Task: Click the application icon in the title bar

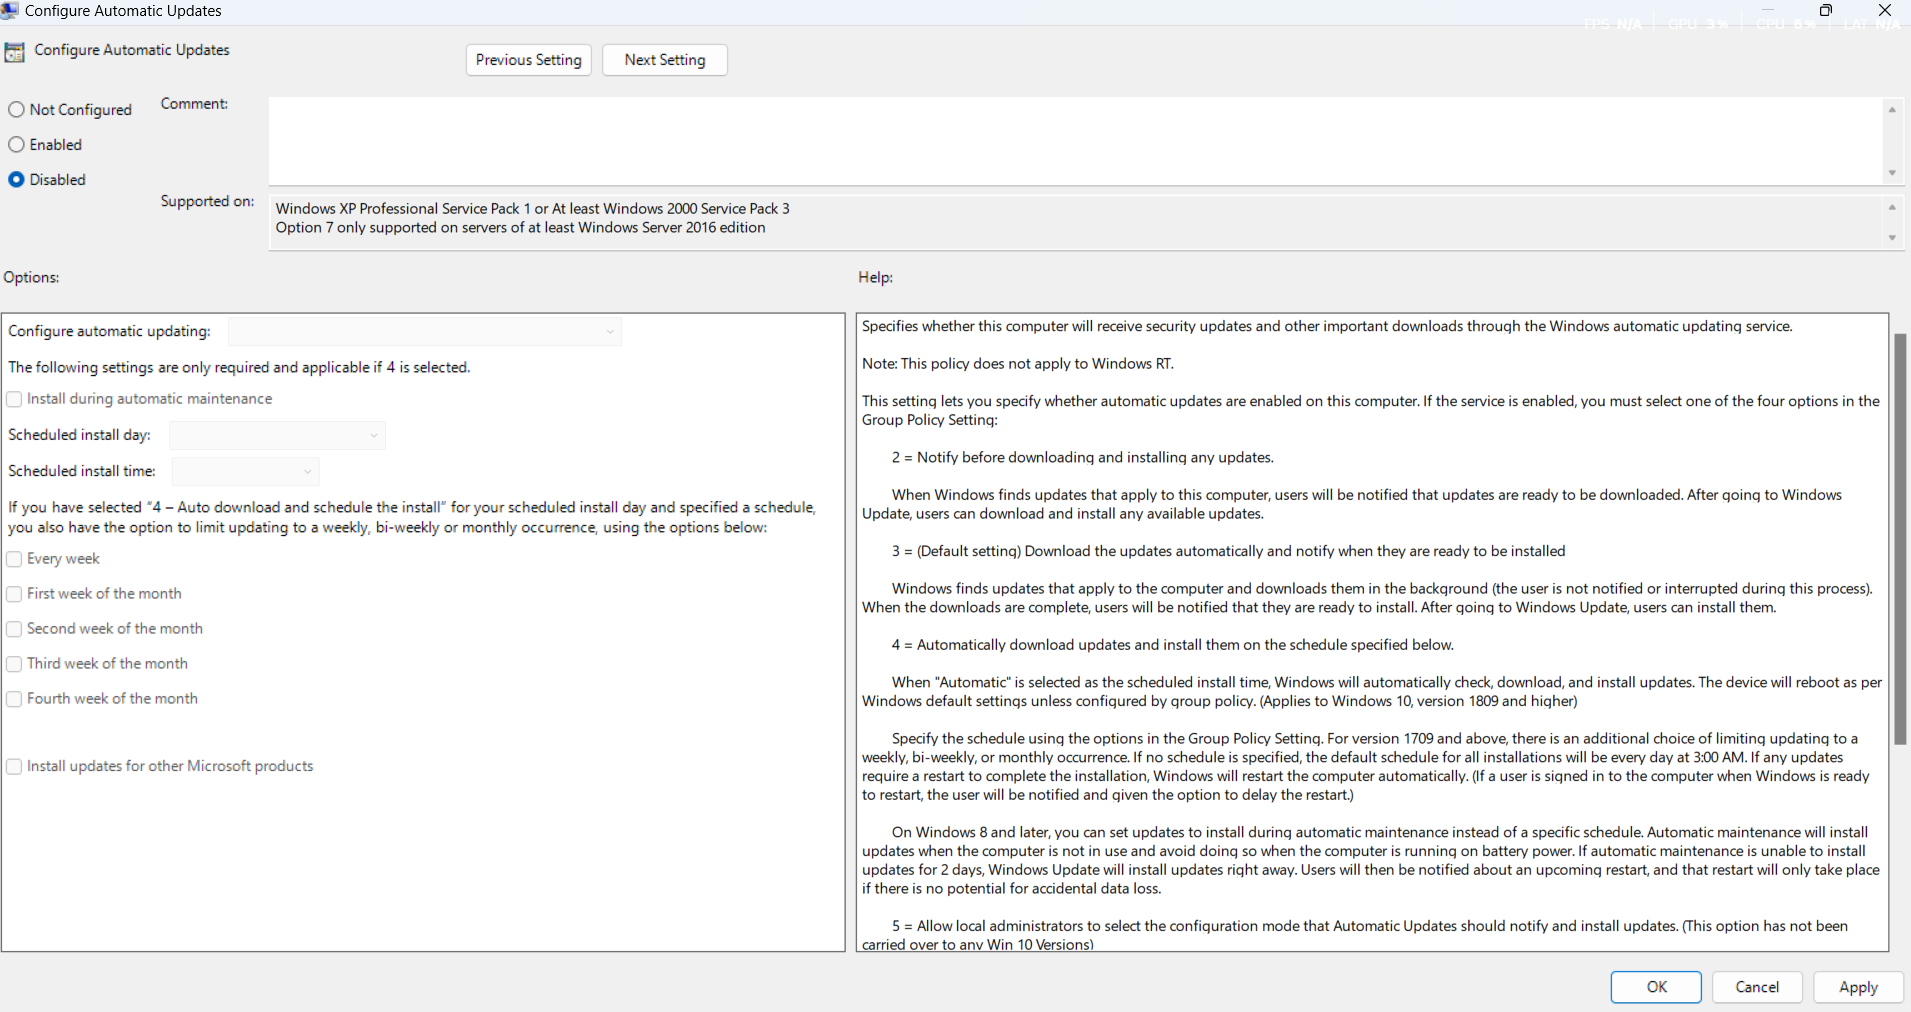Action: coord(10,10)
